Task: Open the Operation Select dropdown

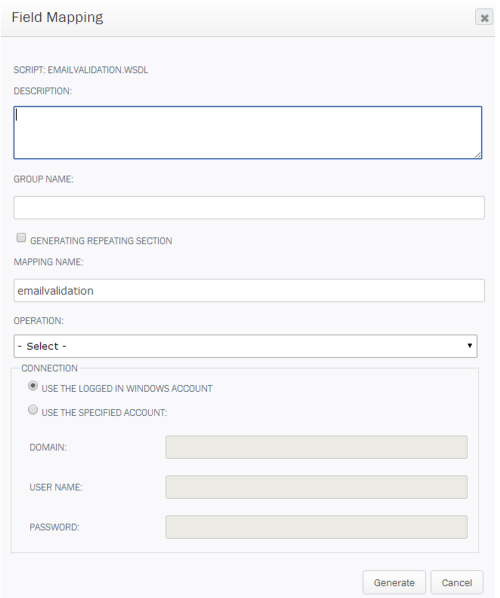Action: pyautogui.click(x=245, y=346)
